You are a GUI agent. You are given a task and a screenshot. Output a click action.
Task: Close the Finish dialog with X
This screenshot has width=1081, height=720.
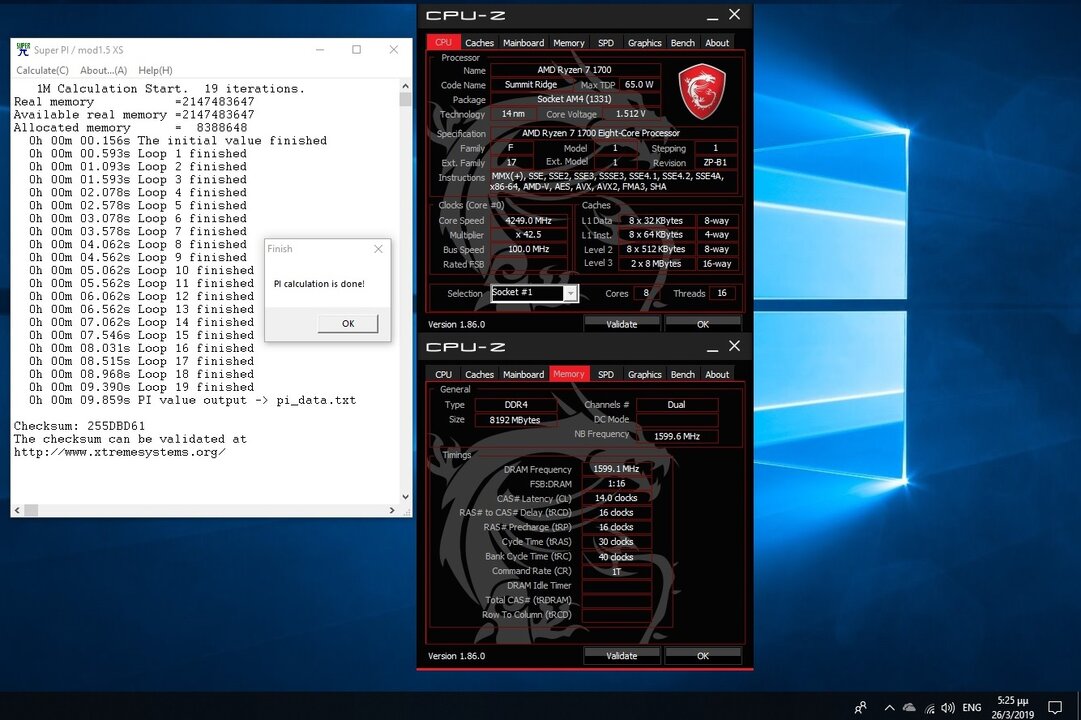(378, 249)
